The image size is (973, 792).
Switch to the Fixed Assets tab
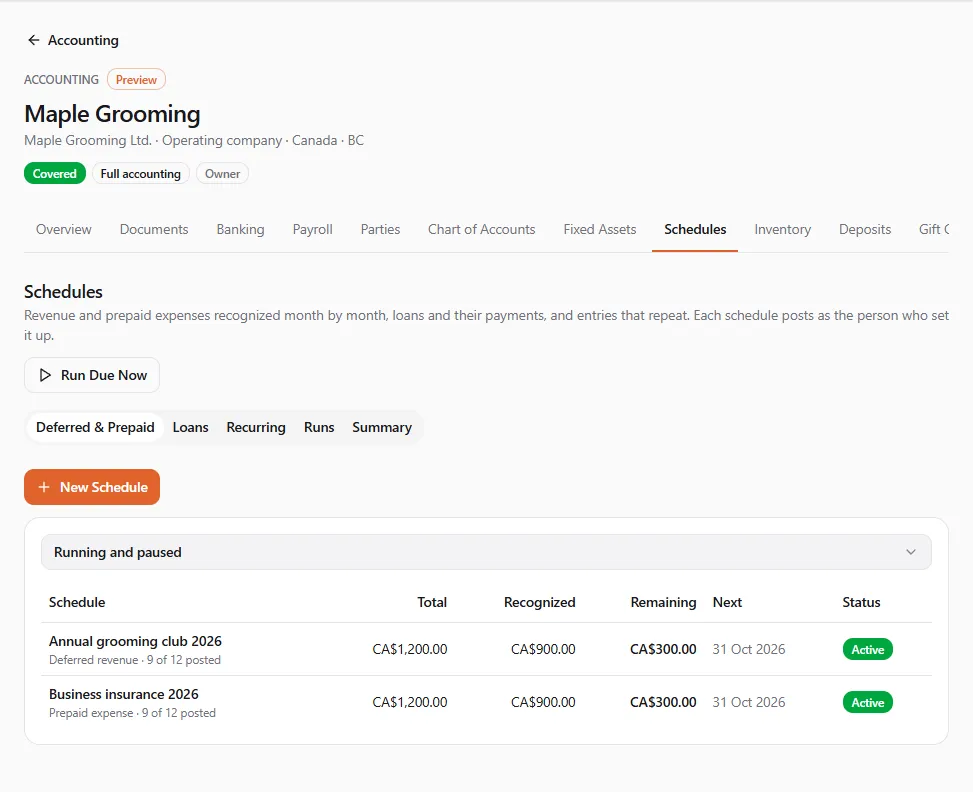pos(599,230)
